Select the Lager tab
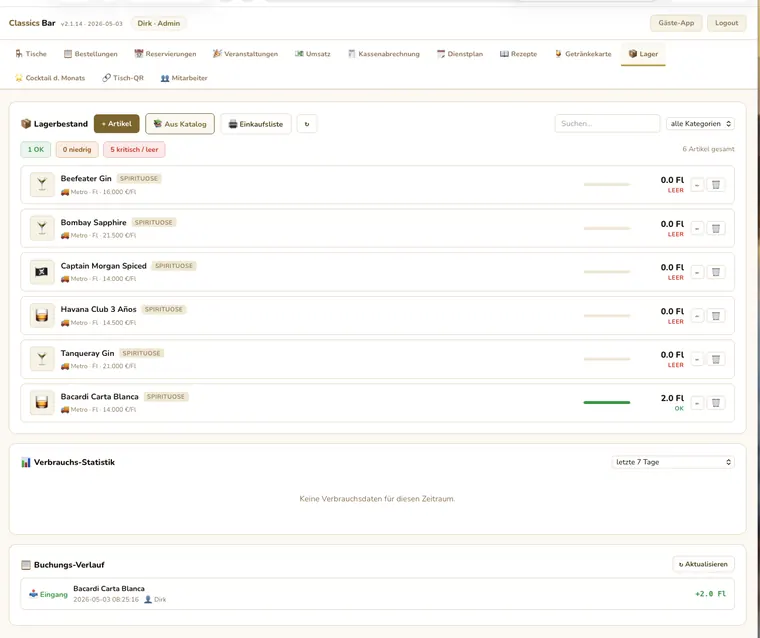 pyautogui.click(x=643, y=54)
